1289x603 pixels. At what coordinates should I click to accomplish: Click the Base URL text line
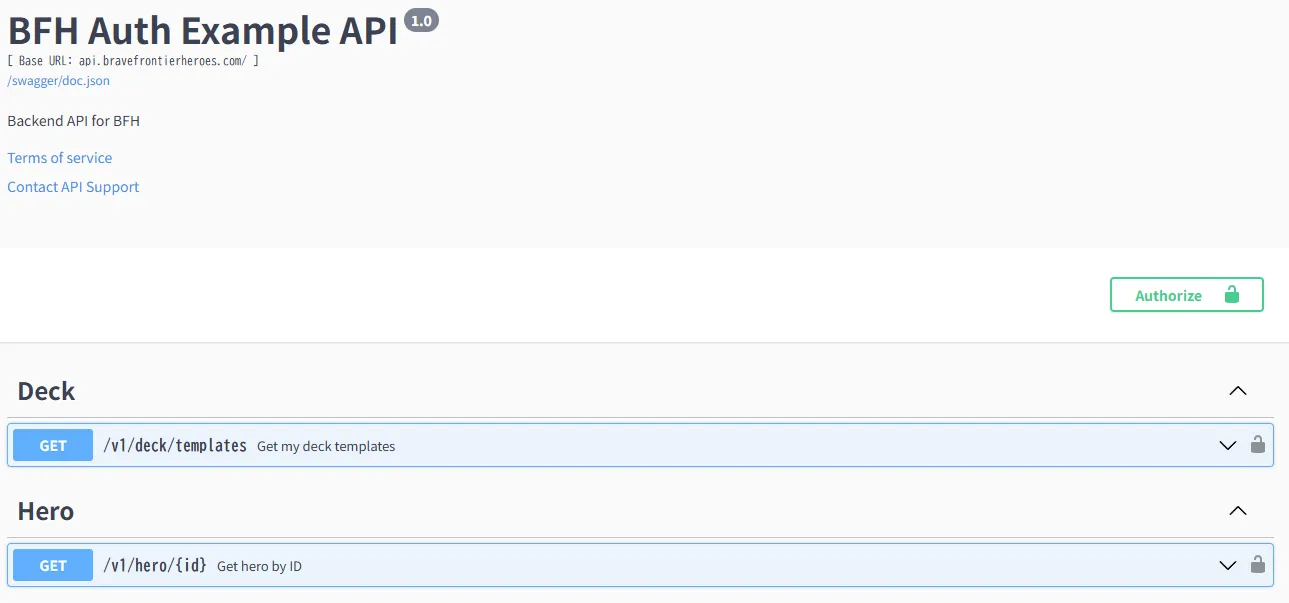point(133,61)
